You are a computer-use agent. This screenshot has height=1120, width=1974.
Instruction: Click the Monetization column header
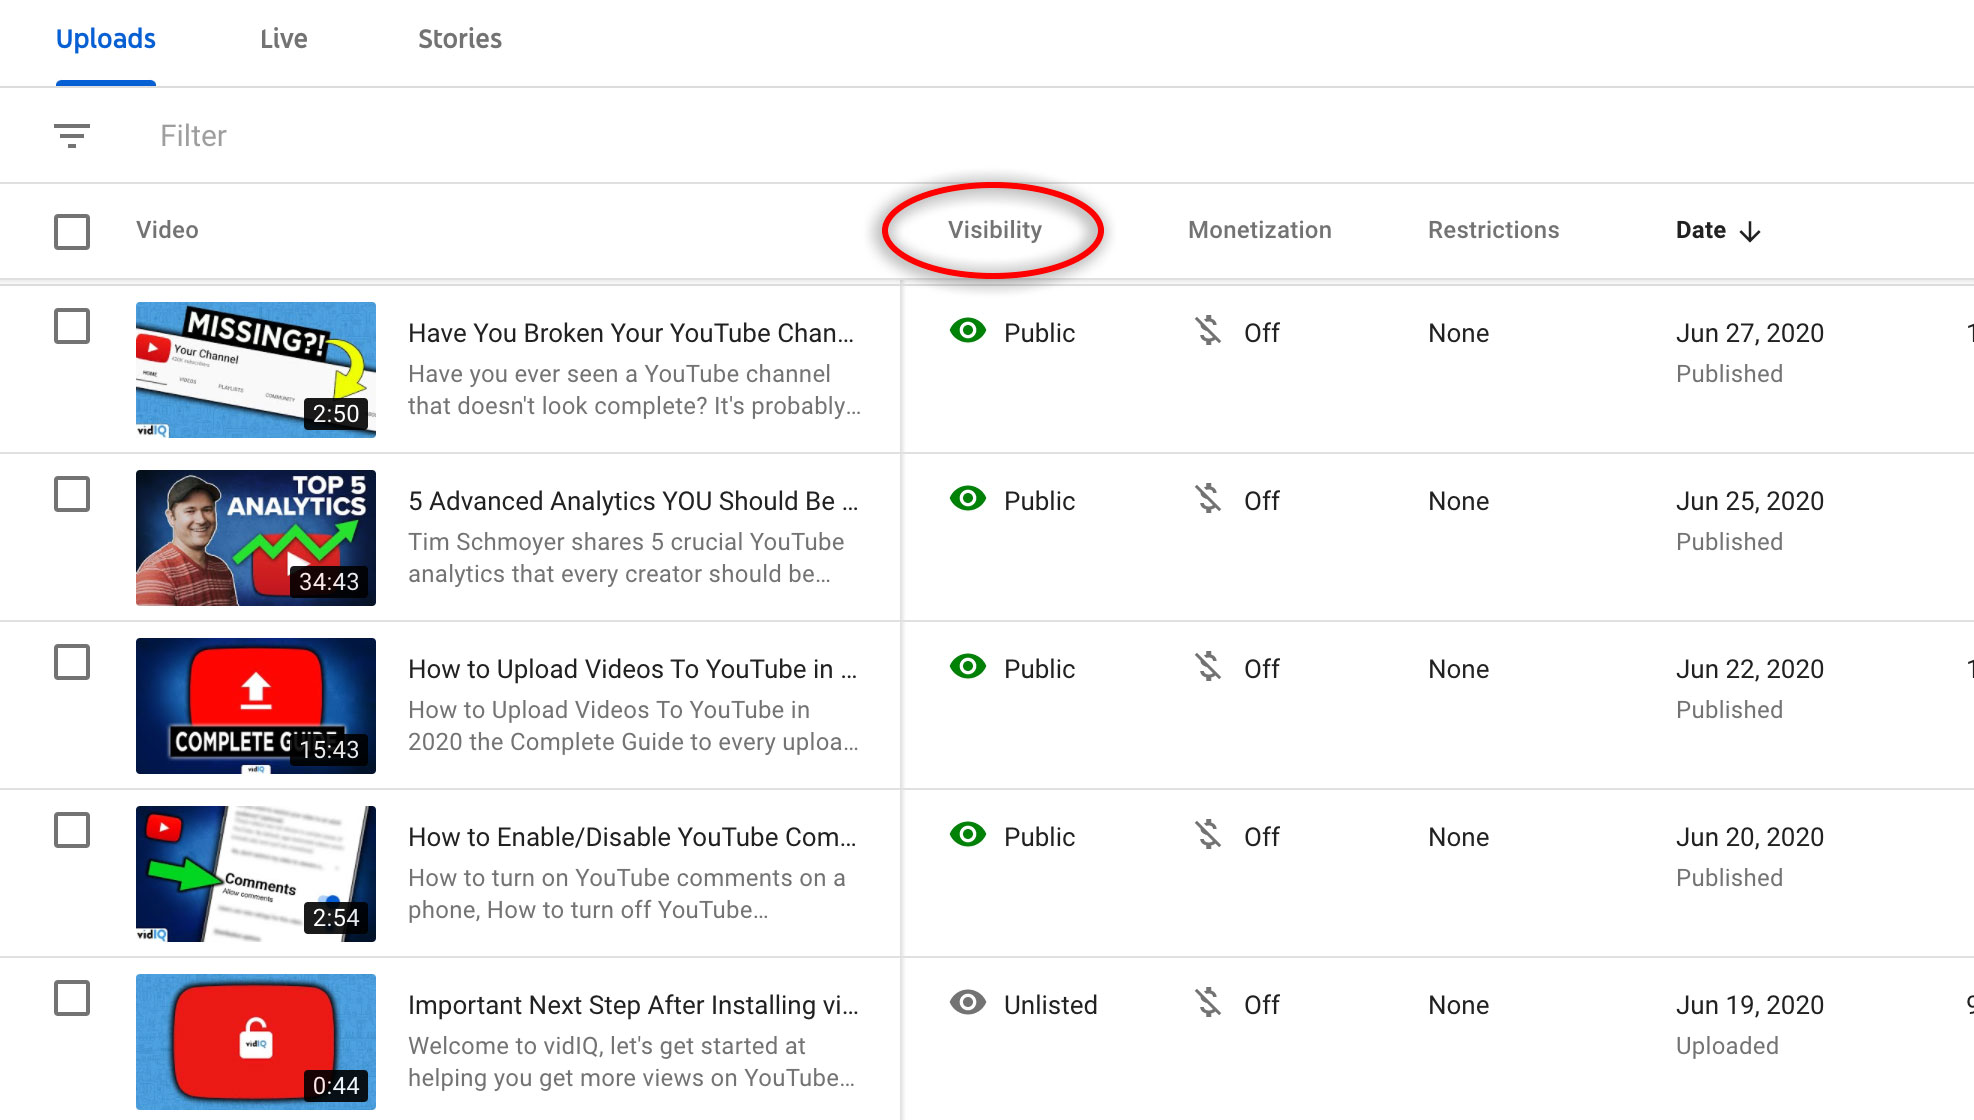(x=1259, y=230)
